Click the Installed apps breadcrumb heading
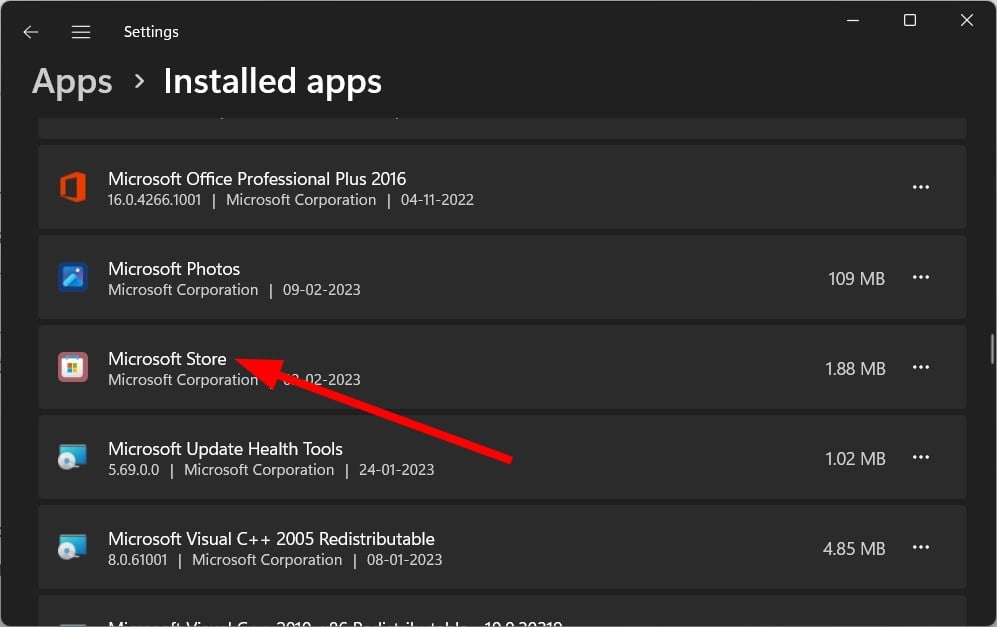The width and height of the screenshot is (997, 627). [x=272, y=81]
